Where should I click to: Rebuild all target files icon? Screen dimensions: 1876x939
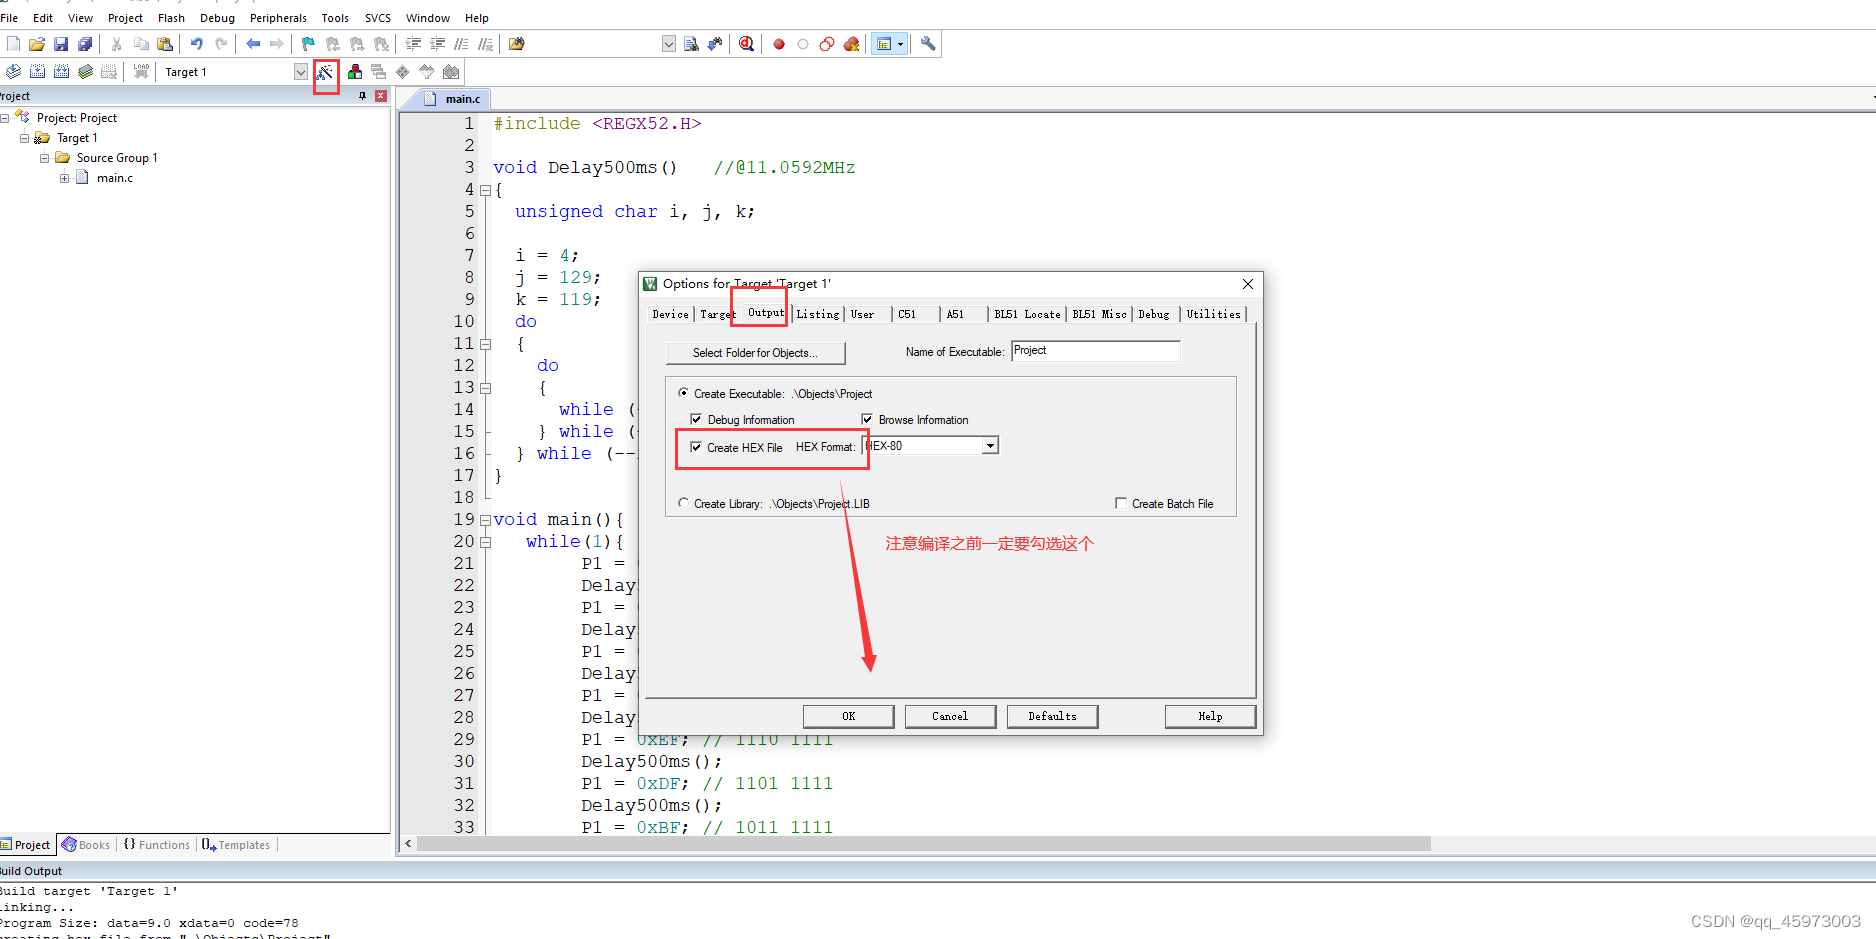coord(61,72)
